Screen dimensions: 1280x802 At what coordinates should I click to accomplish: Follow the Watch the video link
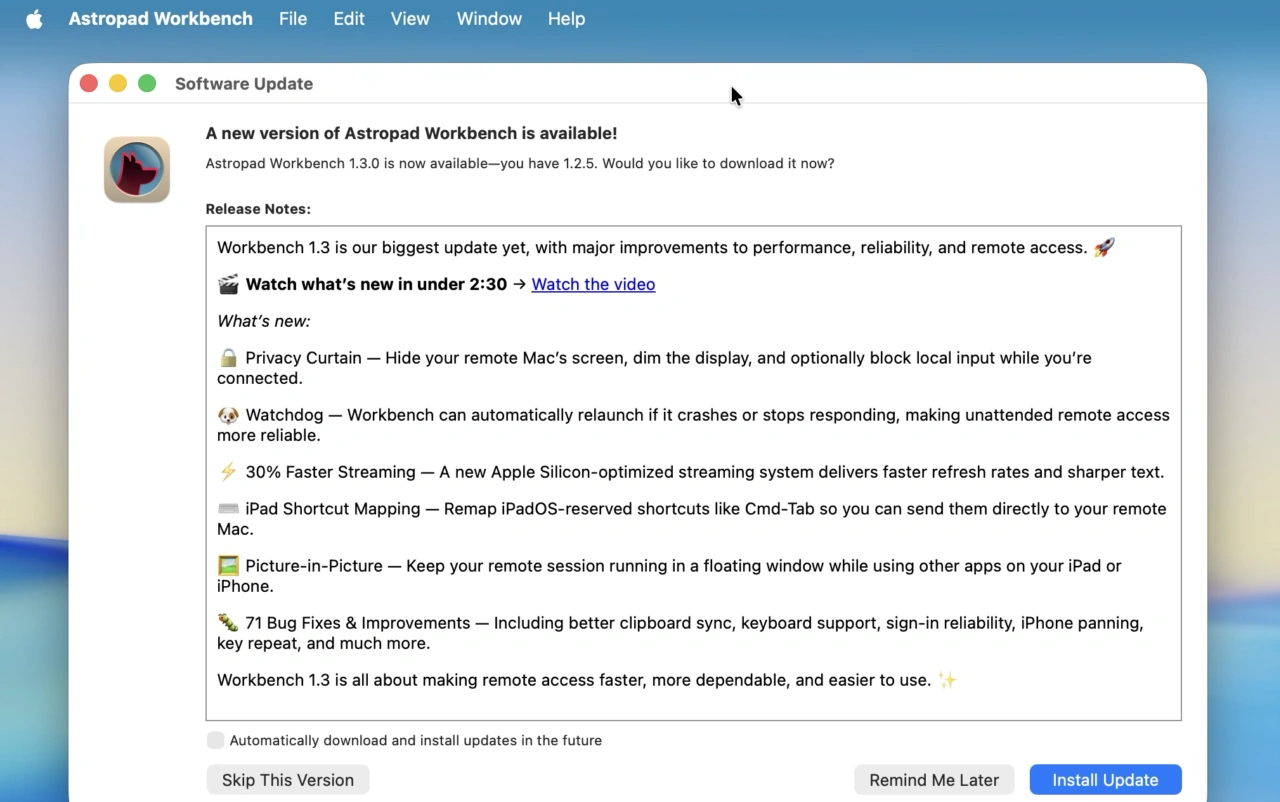593,284
